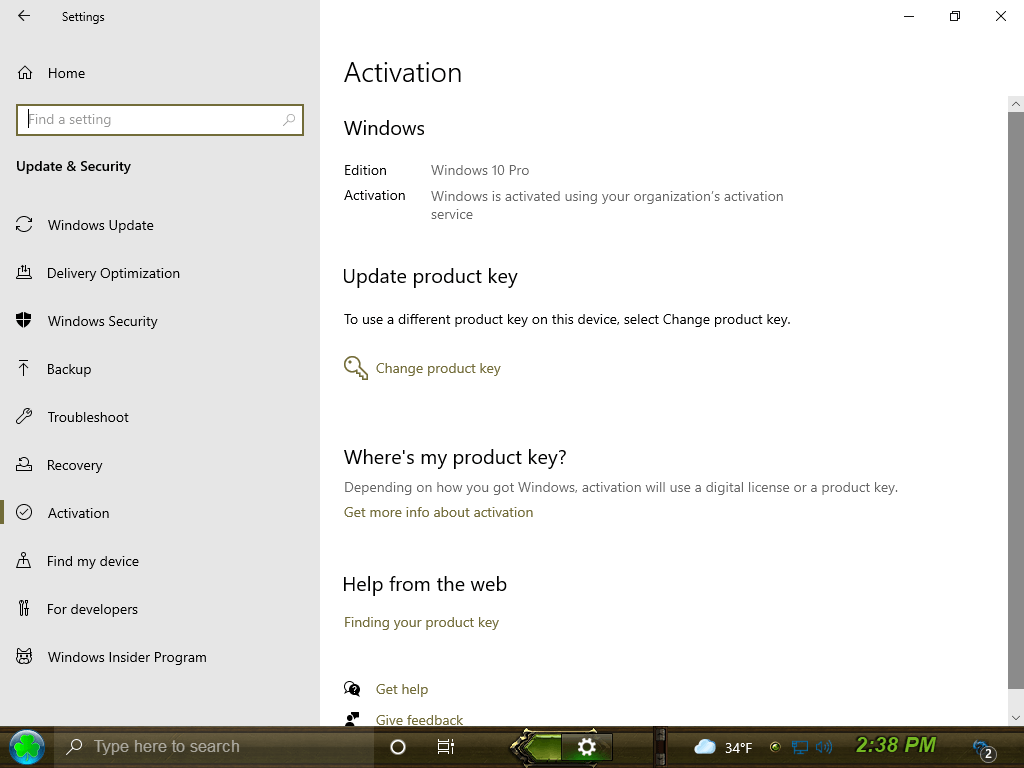Click the Update product key heading

[x=430, y=276]
